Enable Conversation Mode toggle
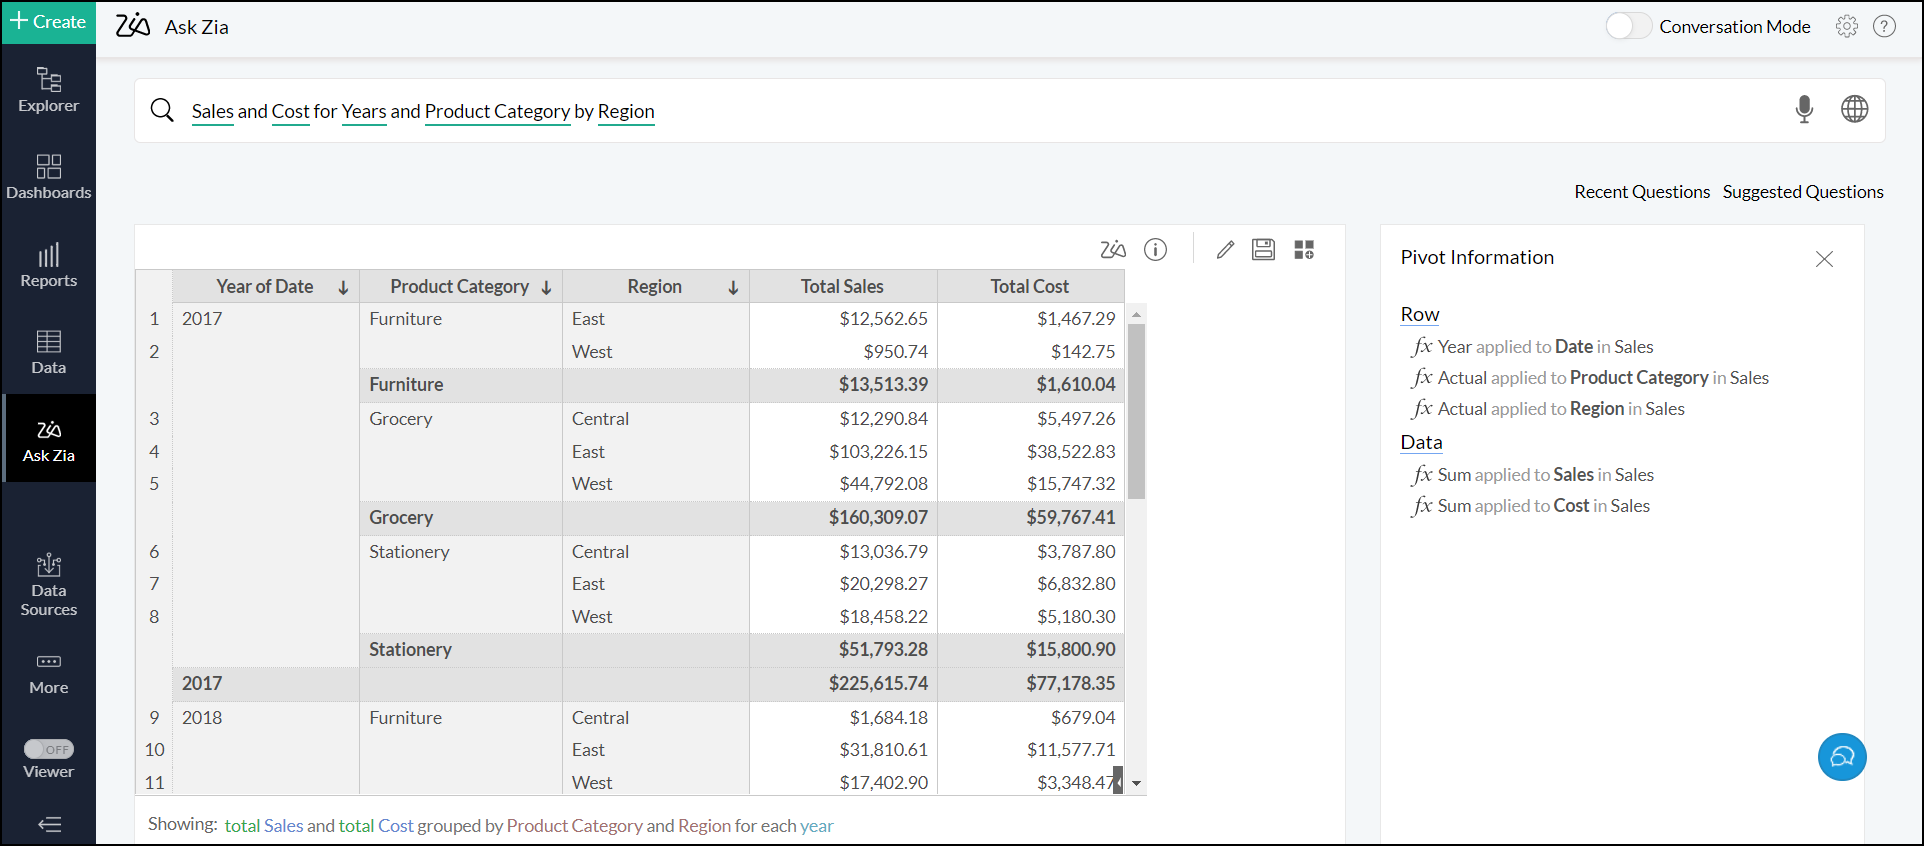 (1627, 27)
